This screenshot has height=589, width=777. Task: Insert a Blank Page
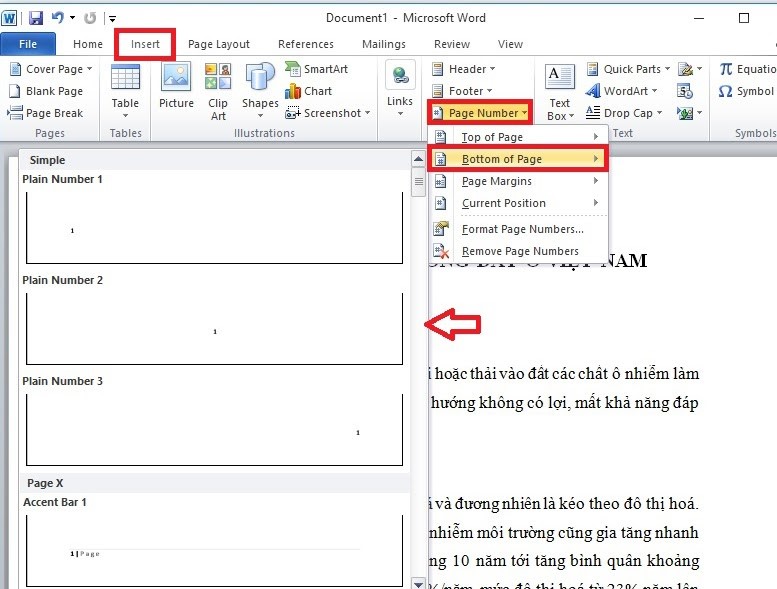47,91
